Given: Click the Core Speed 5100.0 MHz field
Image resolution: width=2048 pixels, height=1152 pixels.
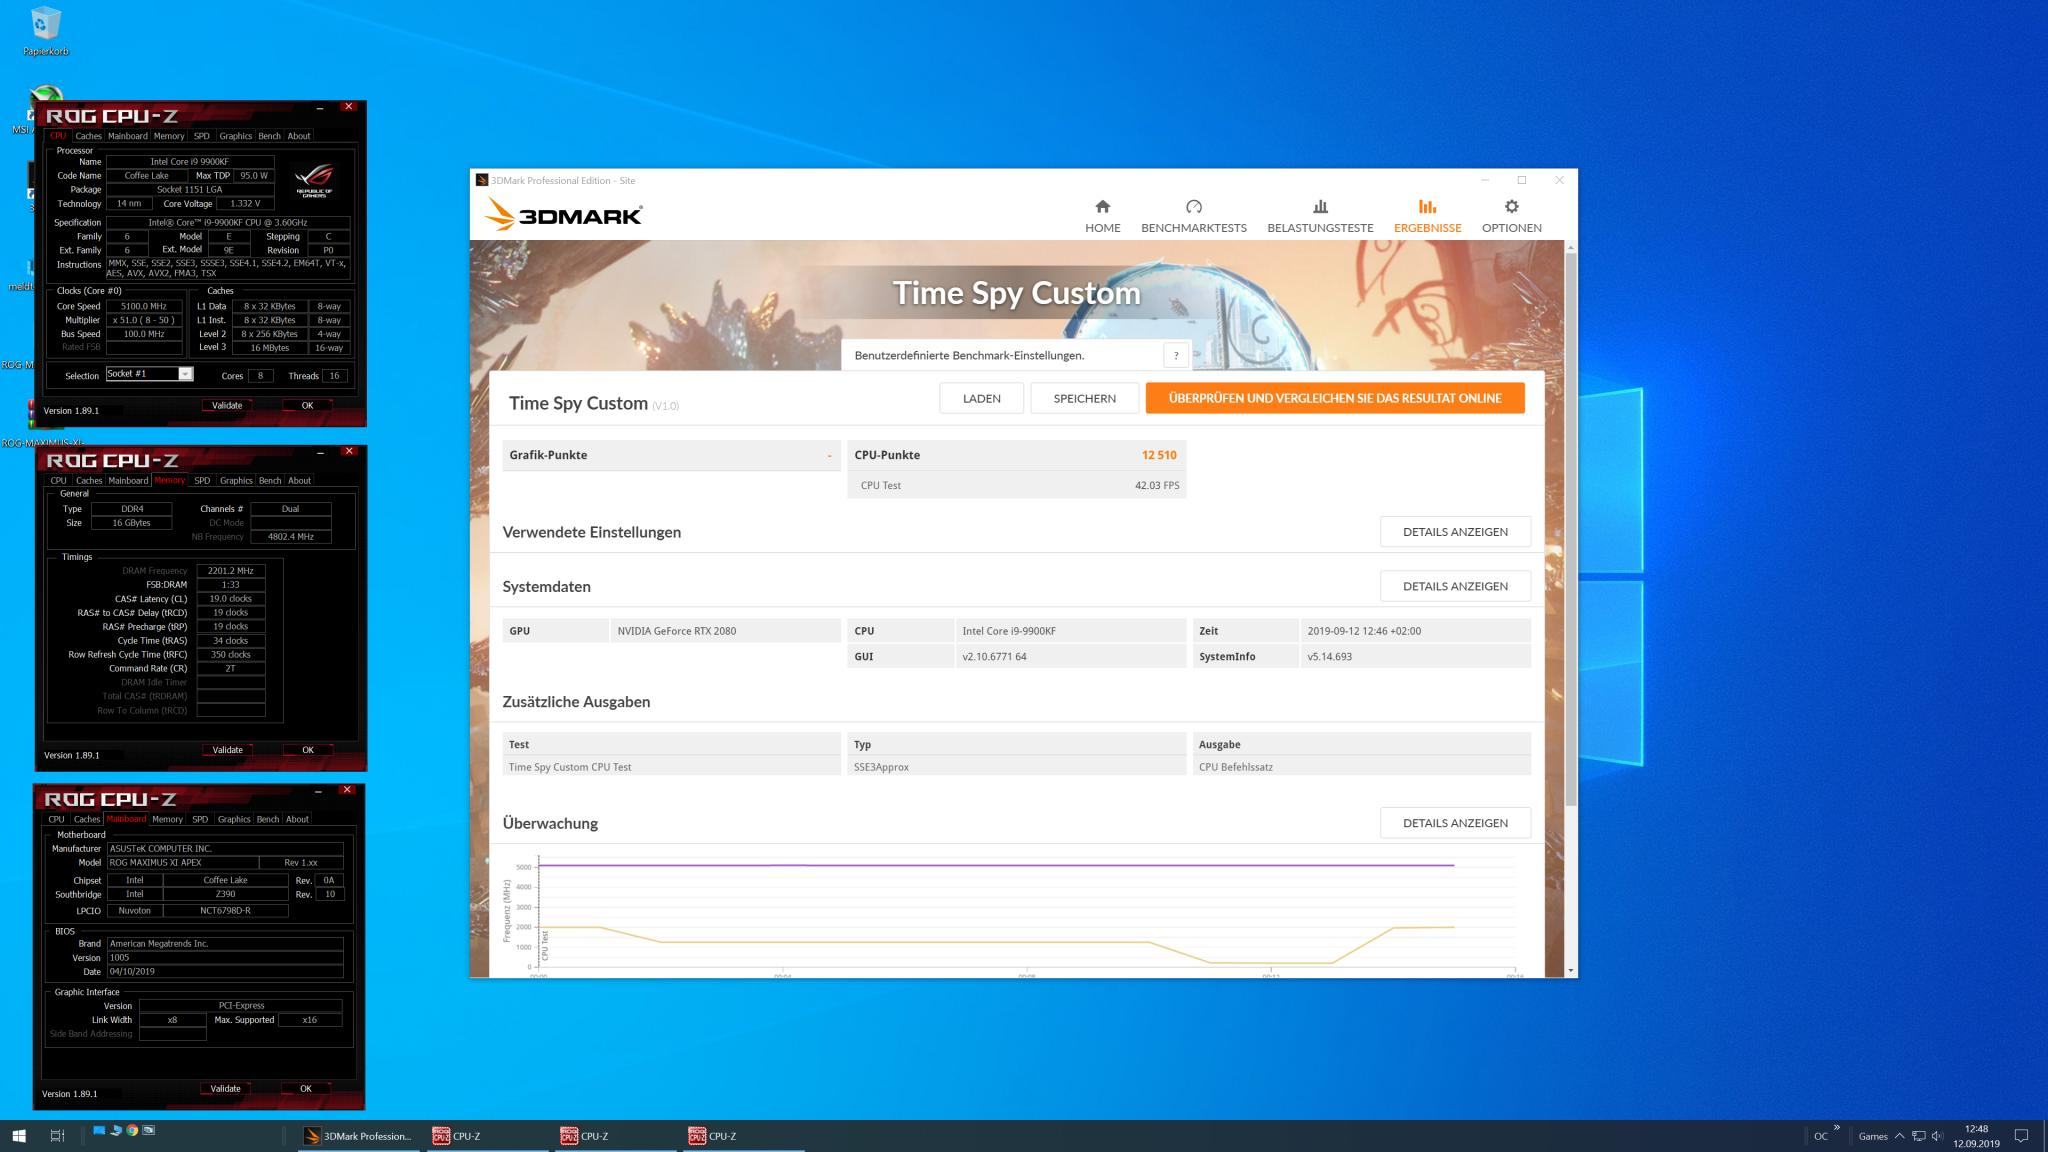Looking at the screenshot, I should pyautogui.click(x=144, y=306).
